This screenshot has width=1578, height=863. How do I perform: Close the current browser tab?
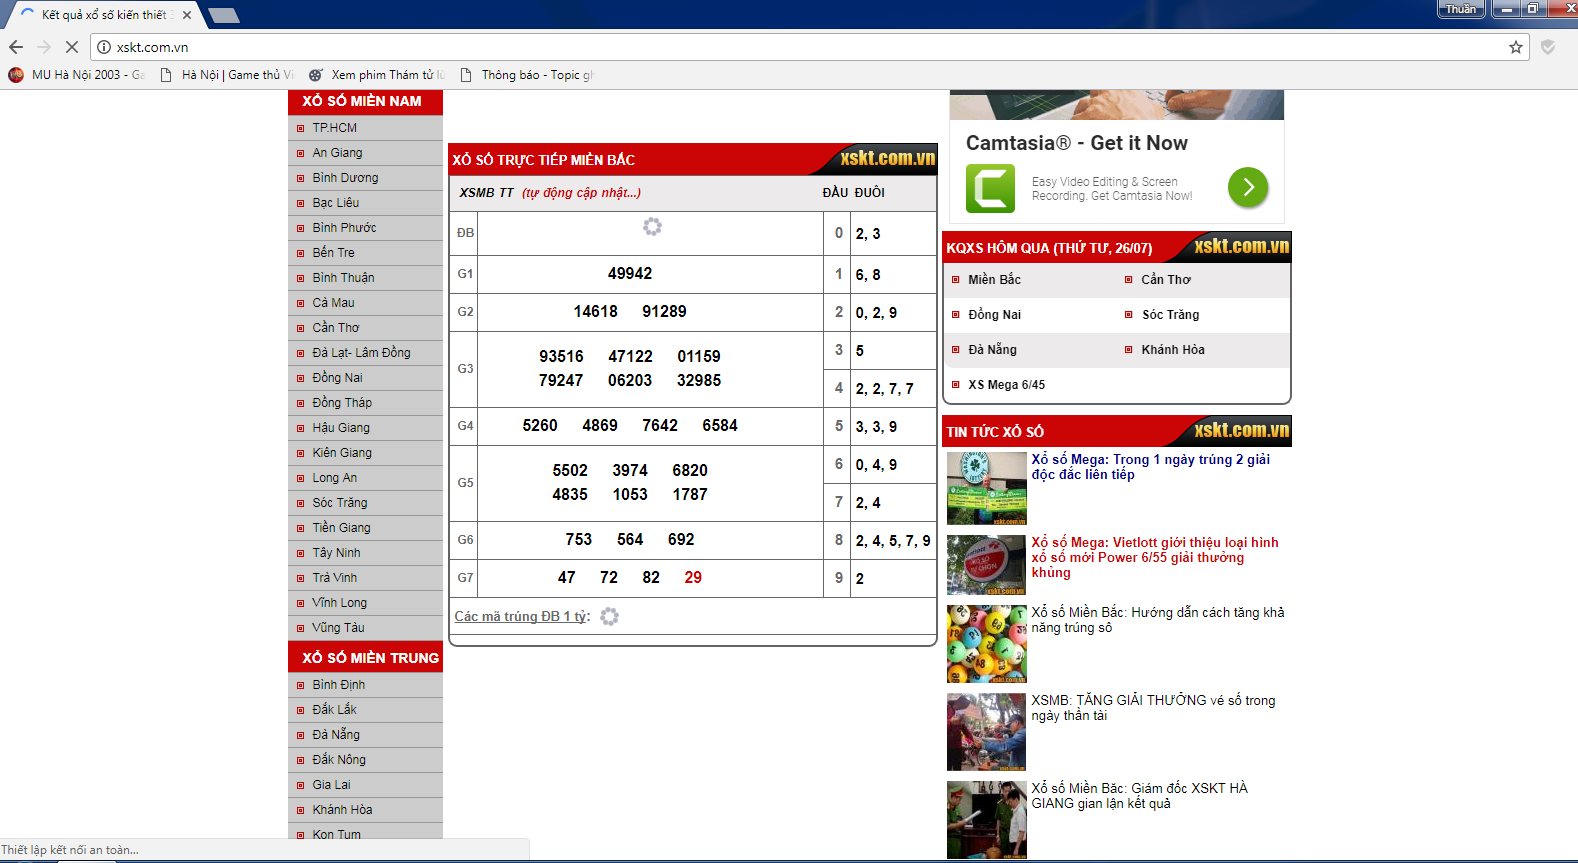187,15
